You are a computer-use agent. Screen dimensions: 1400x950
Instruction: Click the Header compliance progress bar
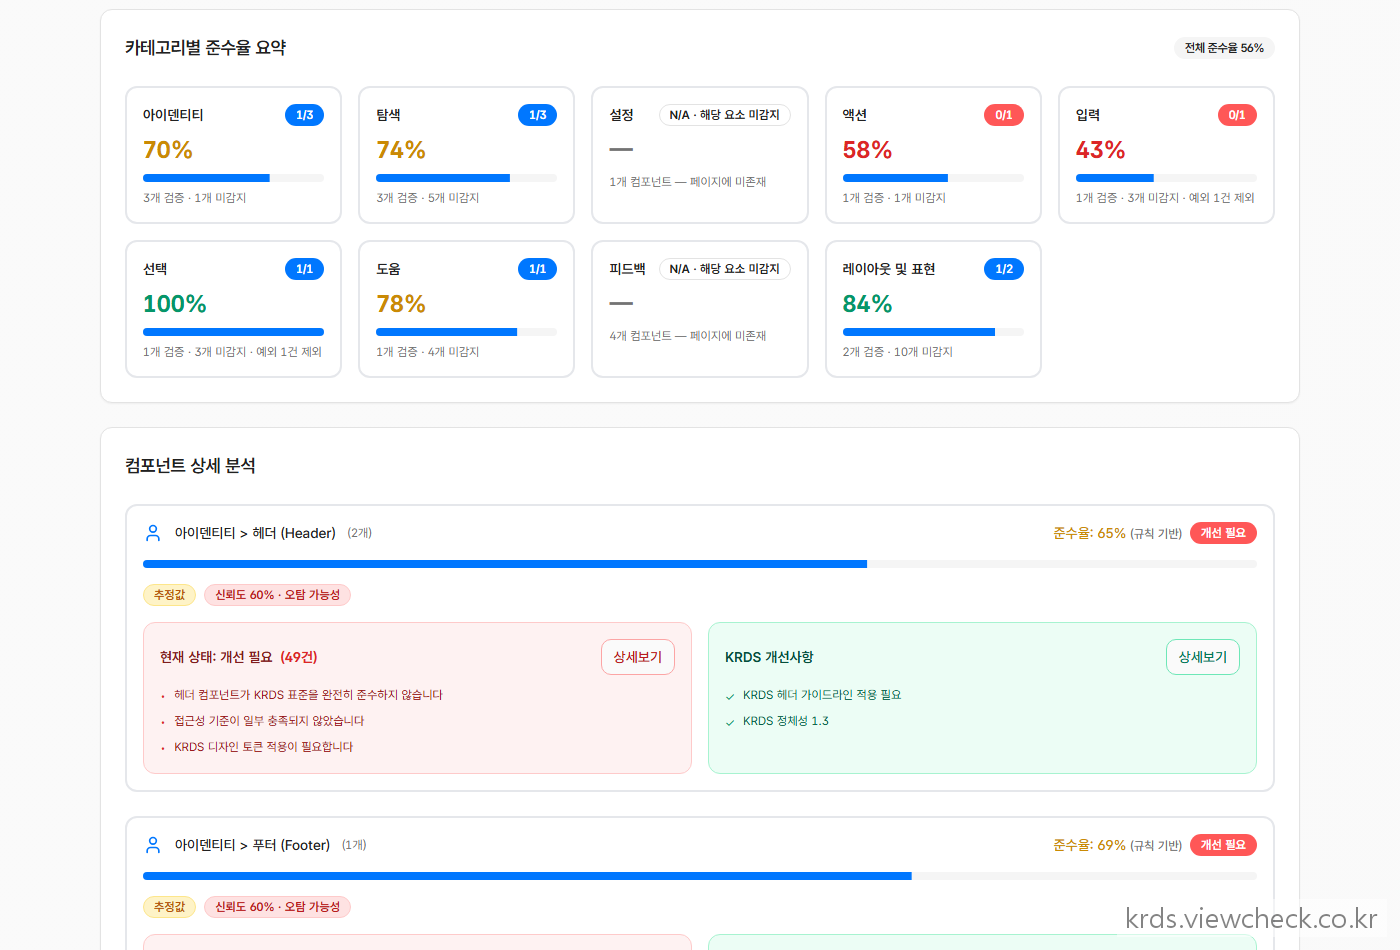[700, 564]
